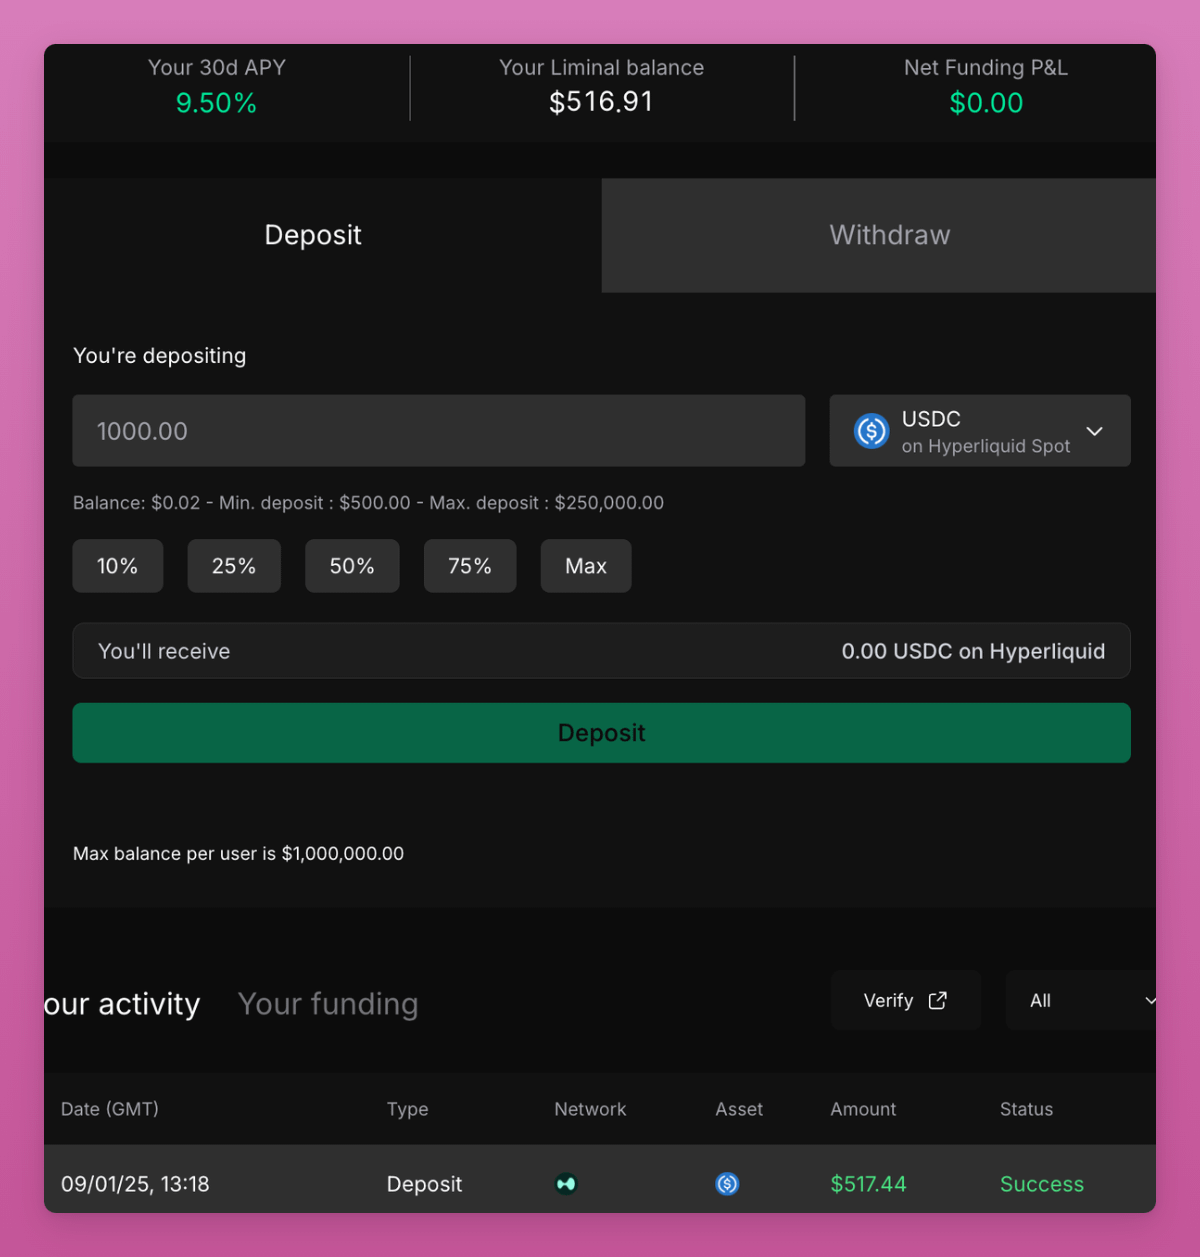The width and height of the screenshot is (1200, 1257).
Task: Open the Your funding tab
Action: click(328, 1004)
